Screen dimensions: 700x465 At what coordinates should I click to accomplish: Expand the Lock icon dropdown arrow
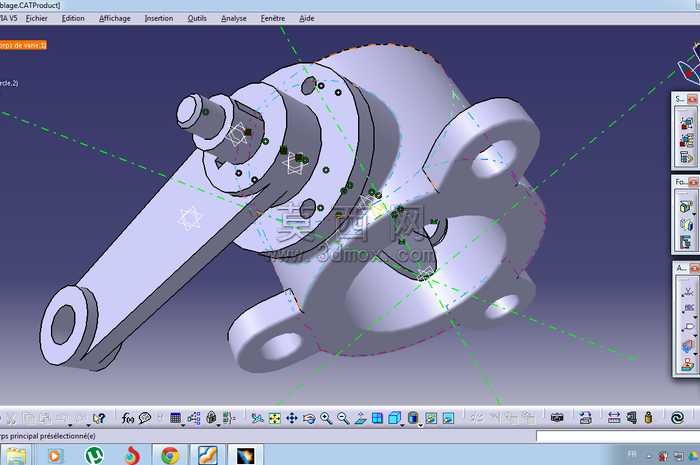pyautogui.click(x=218, y=425)
